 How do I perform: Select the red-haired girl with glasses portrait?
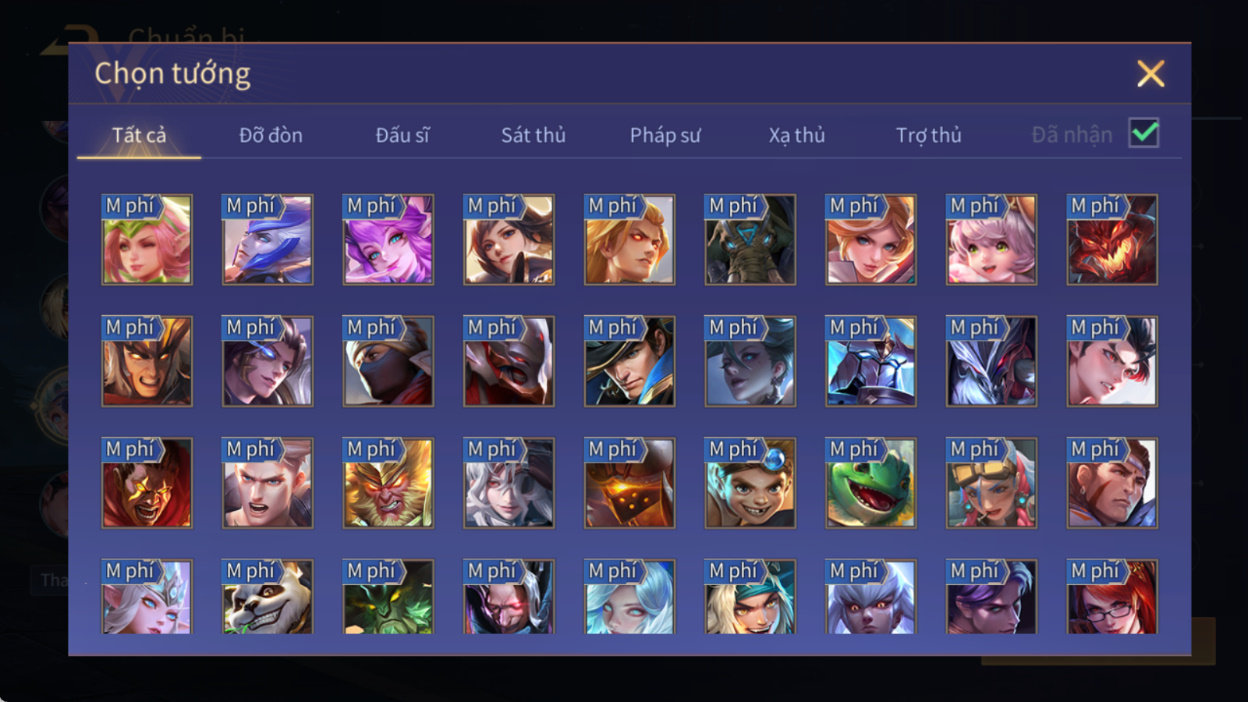1112,597
